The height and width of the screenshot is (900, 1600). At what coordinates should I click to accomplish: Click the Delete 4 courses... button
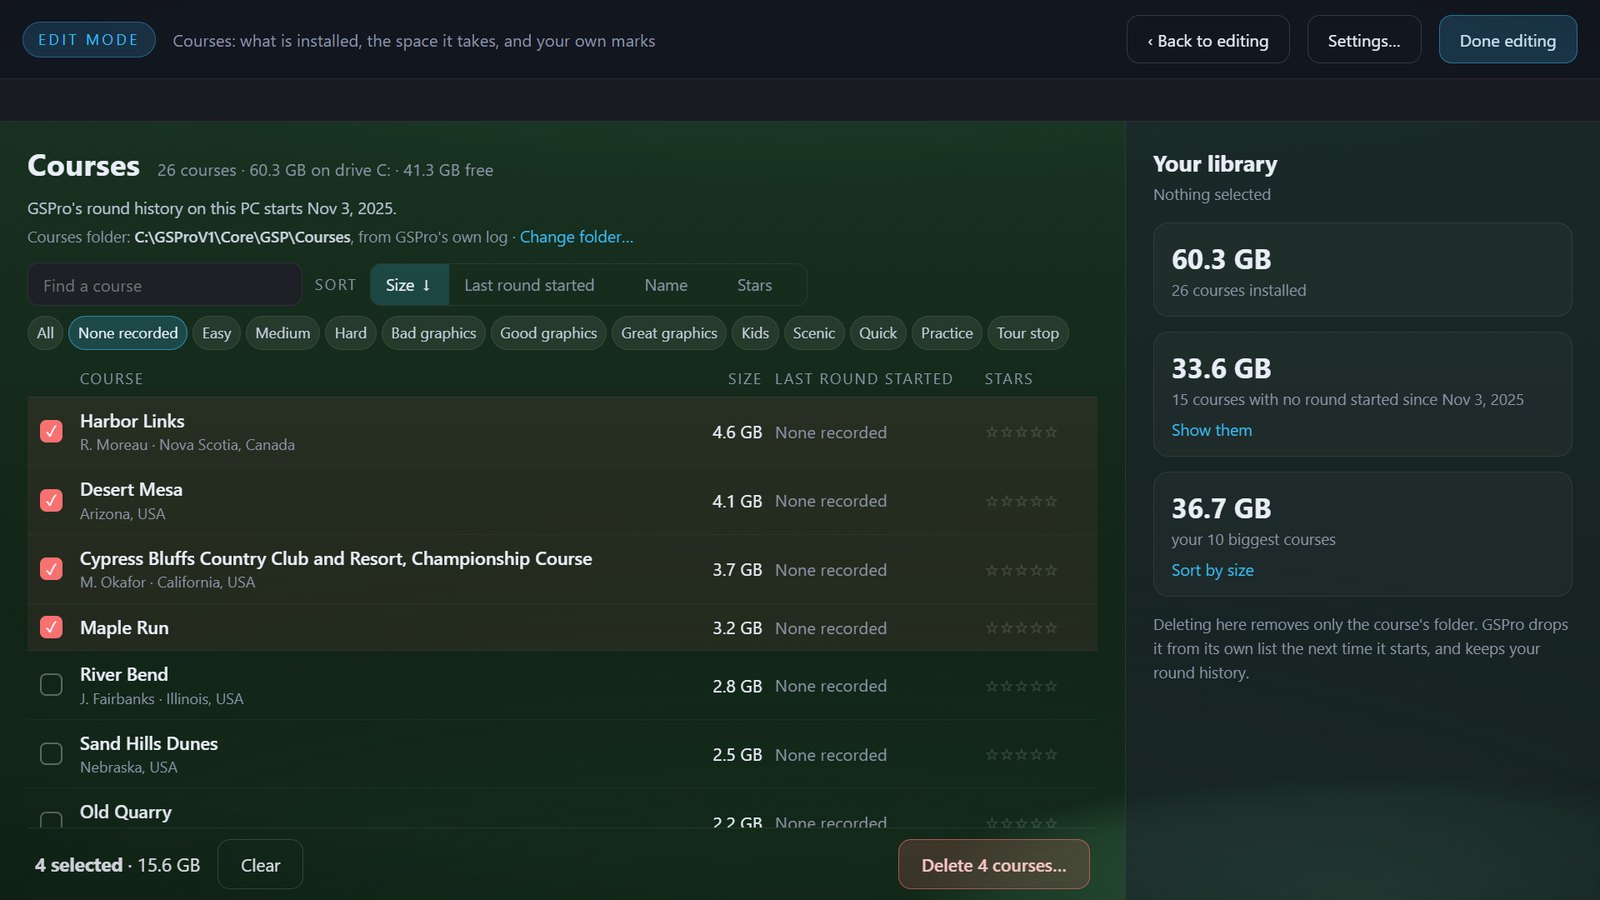(994, 865)
